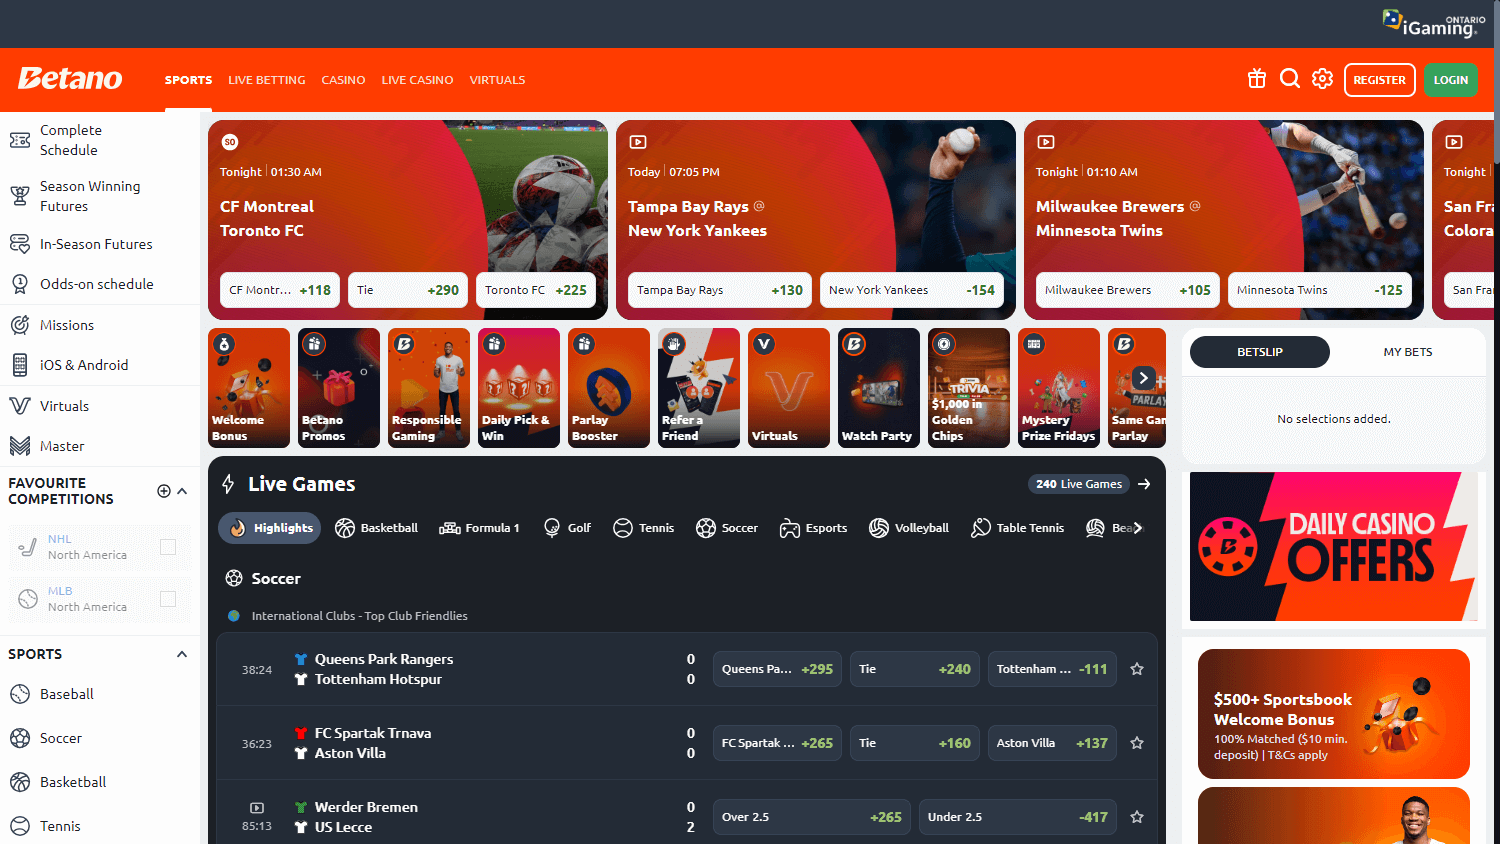Open Tennis in the Sports list
The height and width of the screenshot is (844, 1500).
click(x=100, y=826)
